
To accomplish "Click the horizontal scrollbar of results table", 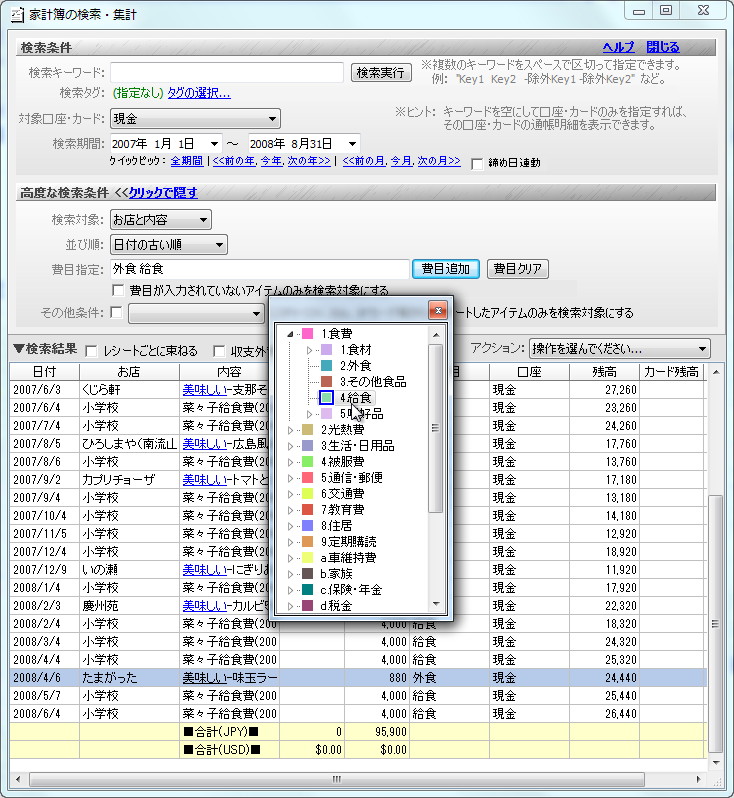I will [x=336, y=779].
